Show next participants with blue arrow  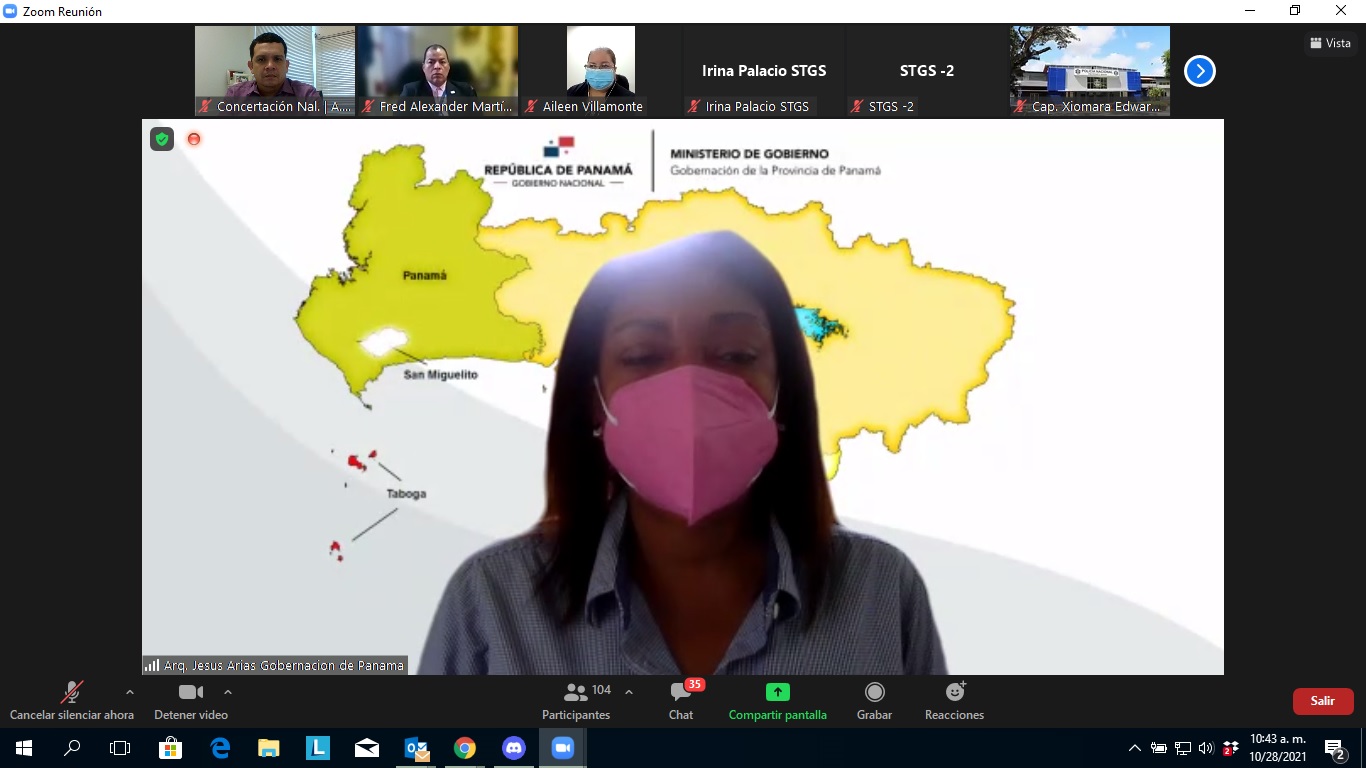tap(1200, 71)
